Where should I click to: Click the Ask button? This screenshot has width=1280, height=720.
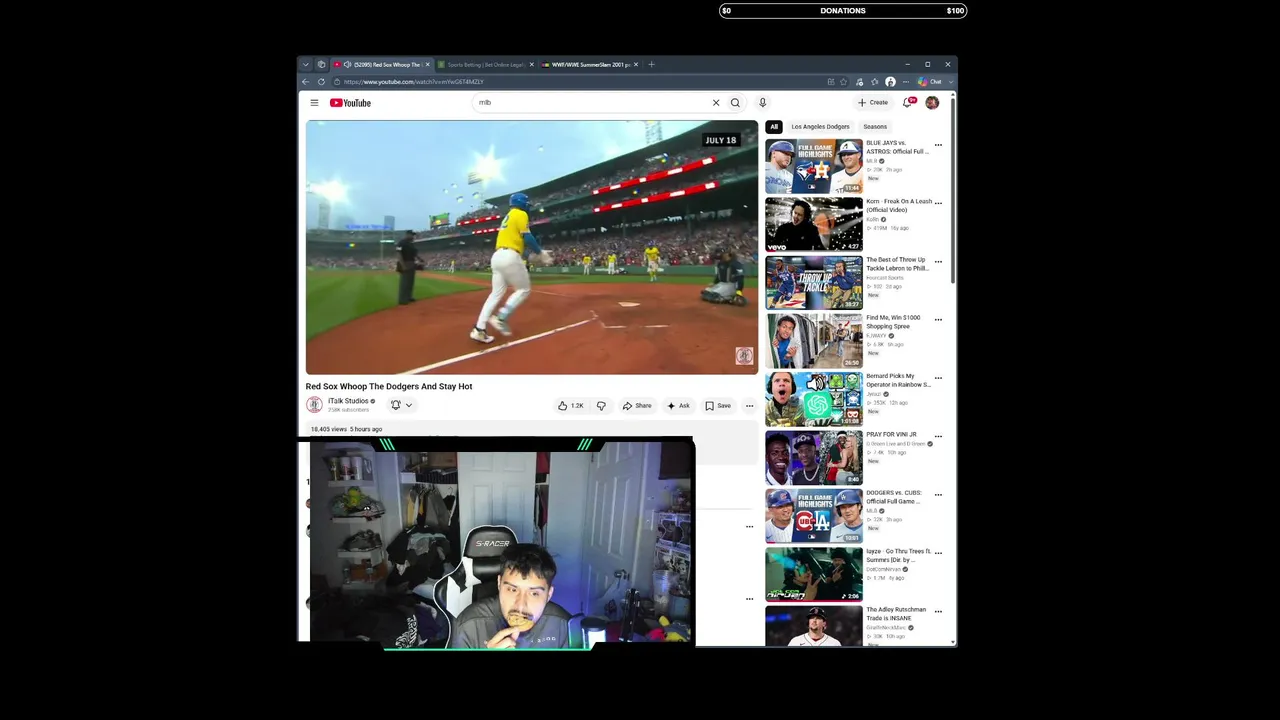coord(678,406)
